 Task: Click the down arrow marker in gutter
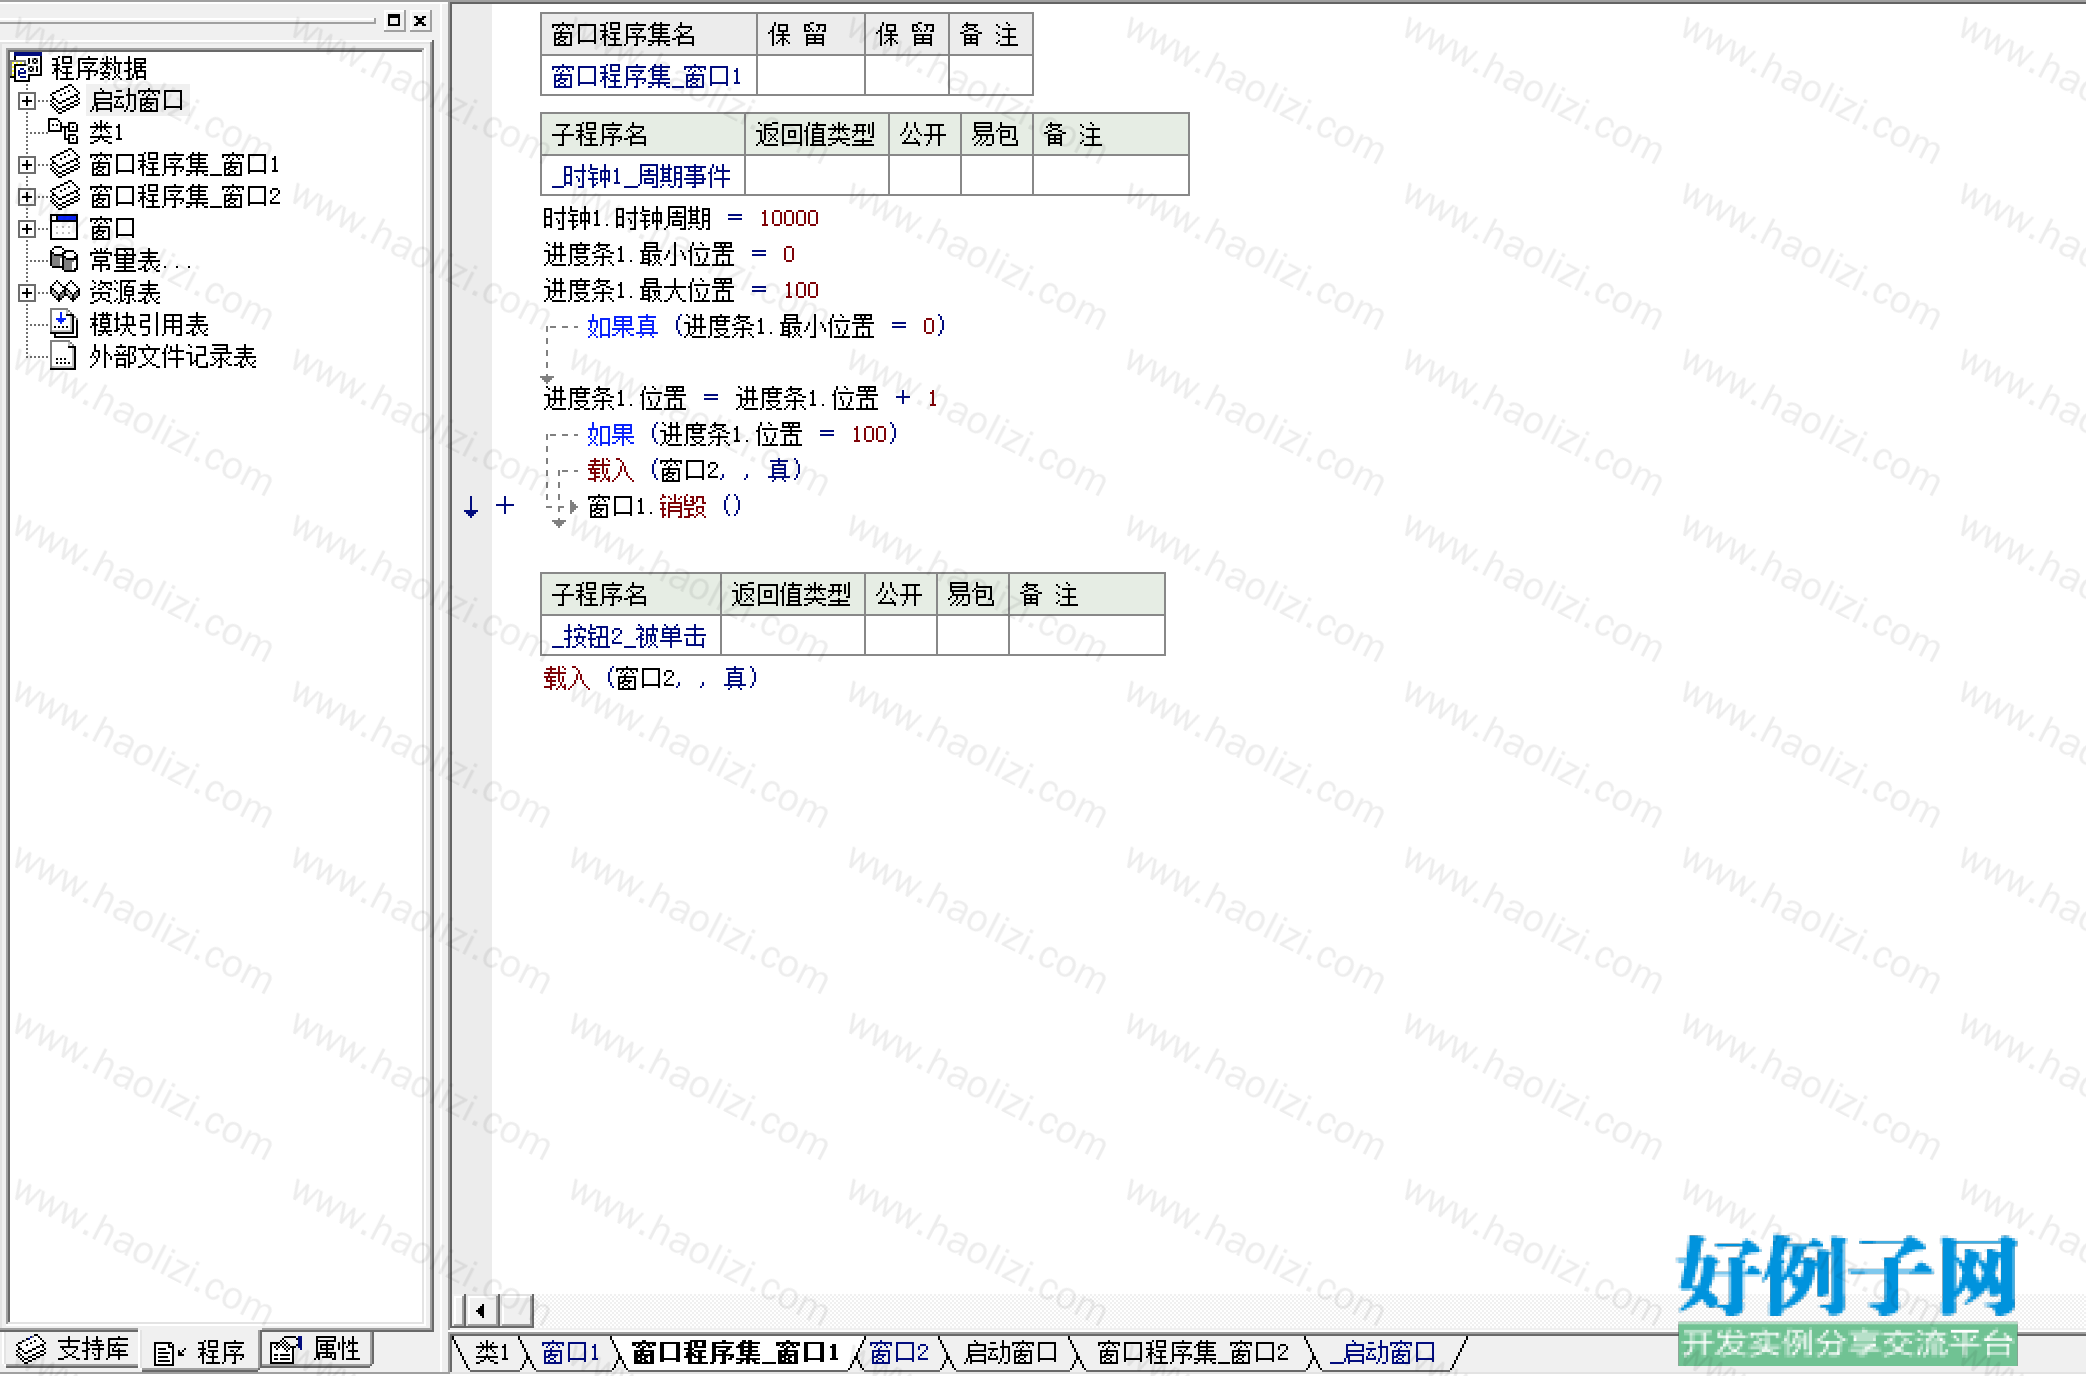[471, 507]
